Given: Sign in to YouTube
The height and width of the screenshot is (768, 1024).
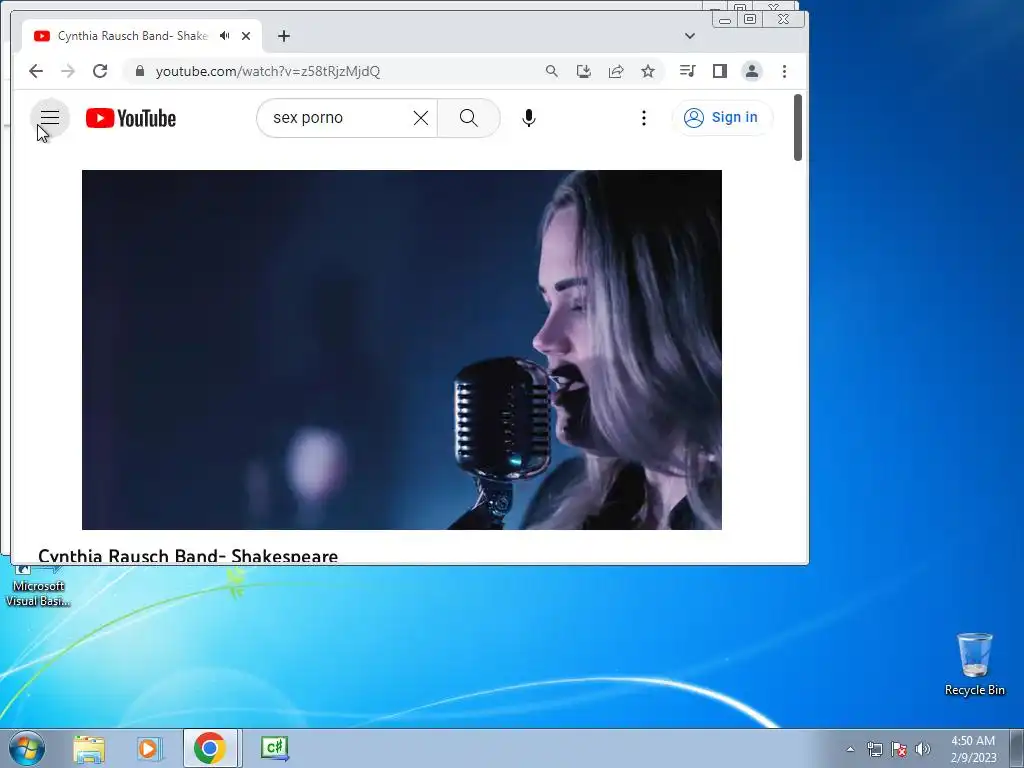Looking at the screenshot, I should 722,118.
